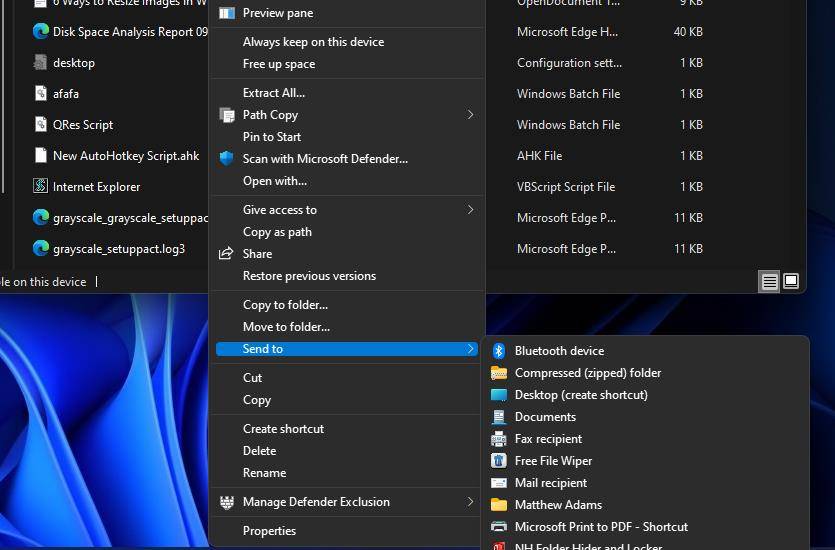The image size is (835, 550).
Task: Switch to large thumbnails view button
Action: 791,281
